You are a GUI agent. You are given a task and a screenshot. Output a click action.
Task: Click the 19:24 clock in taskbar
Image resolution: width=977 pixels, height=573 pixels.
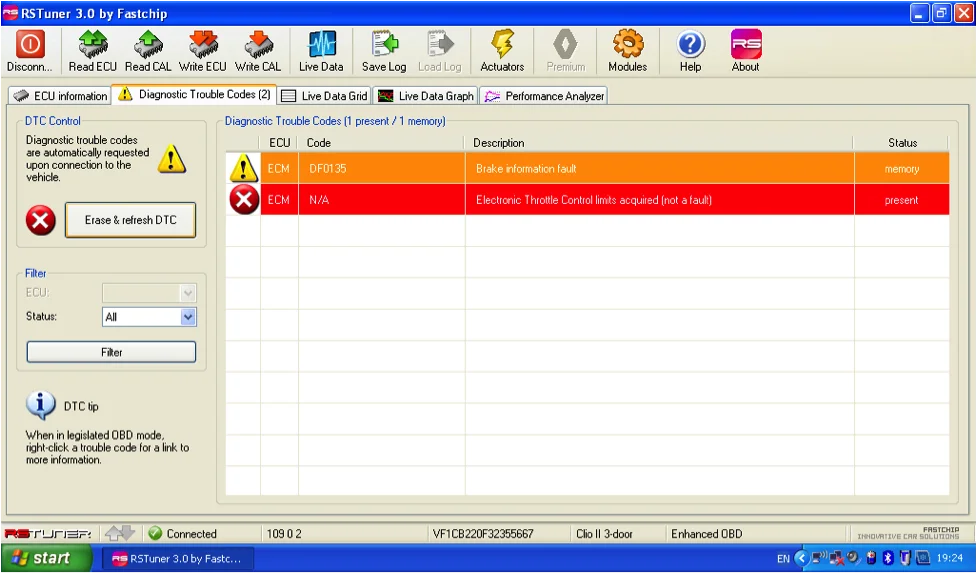tap(950, 559)
